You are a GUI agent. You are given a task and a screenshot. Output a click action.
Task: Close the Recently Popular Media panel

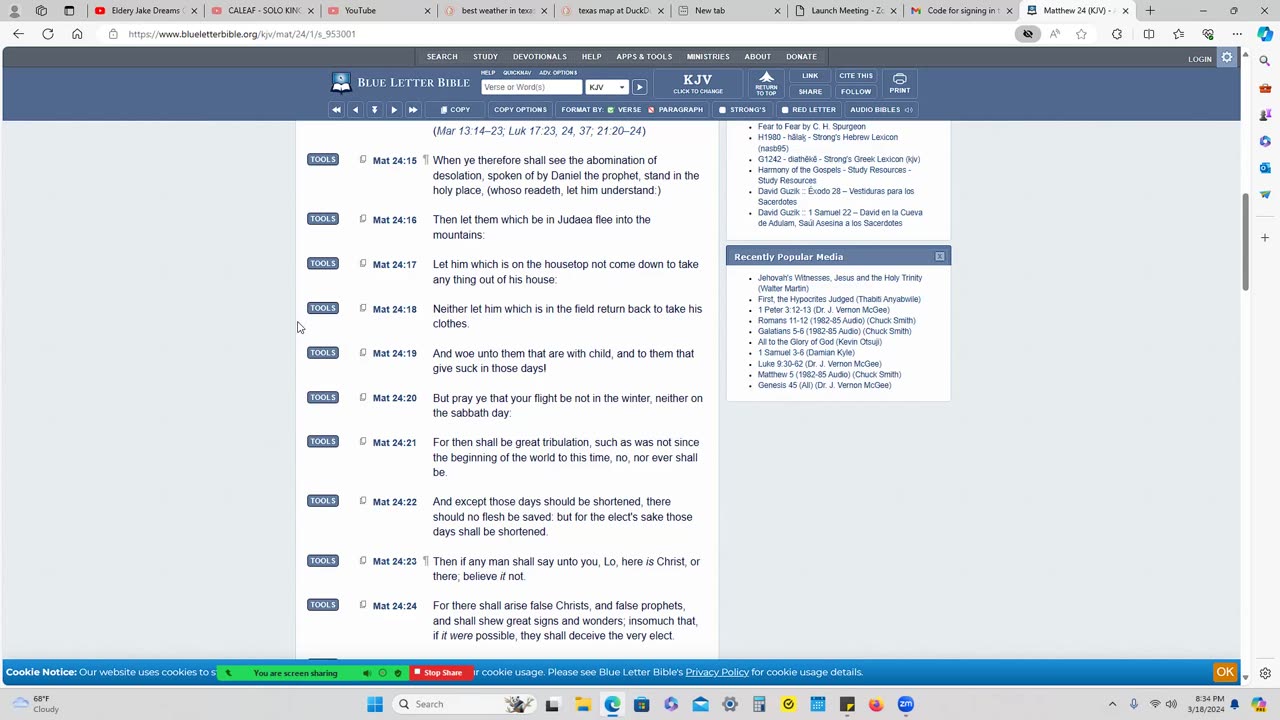coord(940,256)
